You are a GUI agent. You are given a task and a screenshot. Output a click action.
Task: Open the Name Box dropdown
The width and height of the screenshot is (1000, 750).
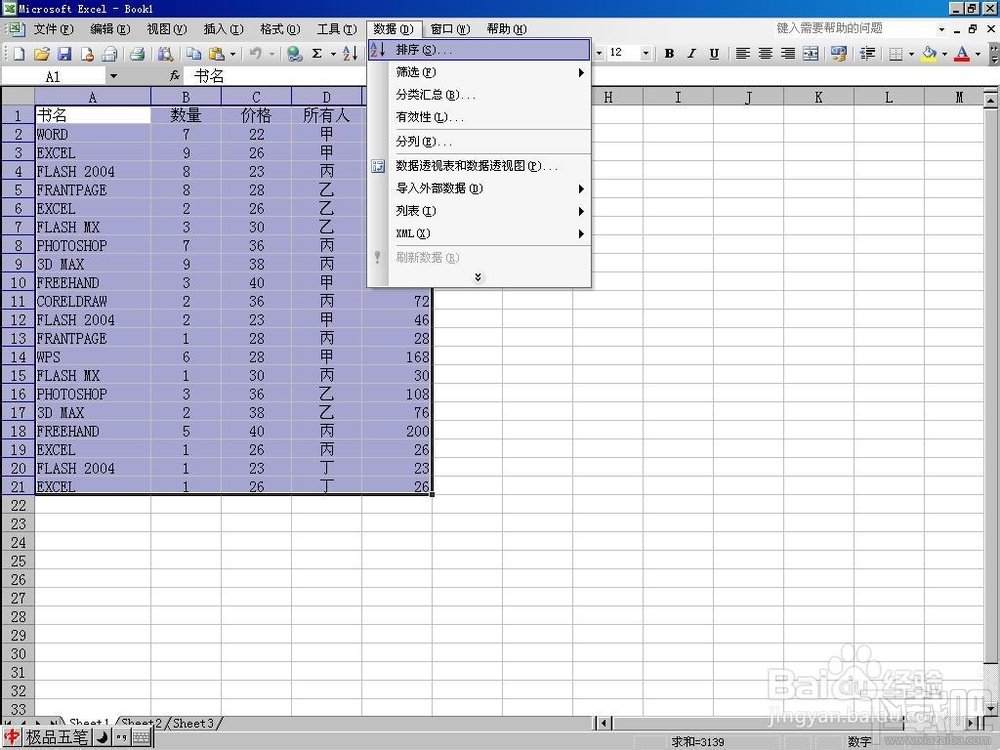click(116, 75)
